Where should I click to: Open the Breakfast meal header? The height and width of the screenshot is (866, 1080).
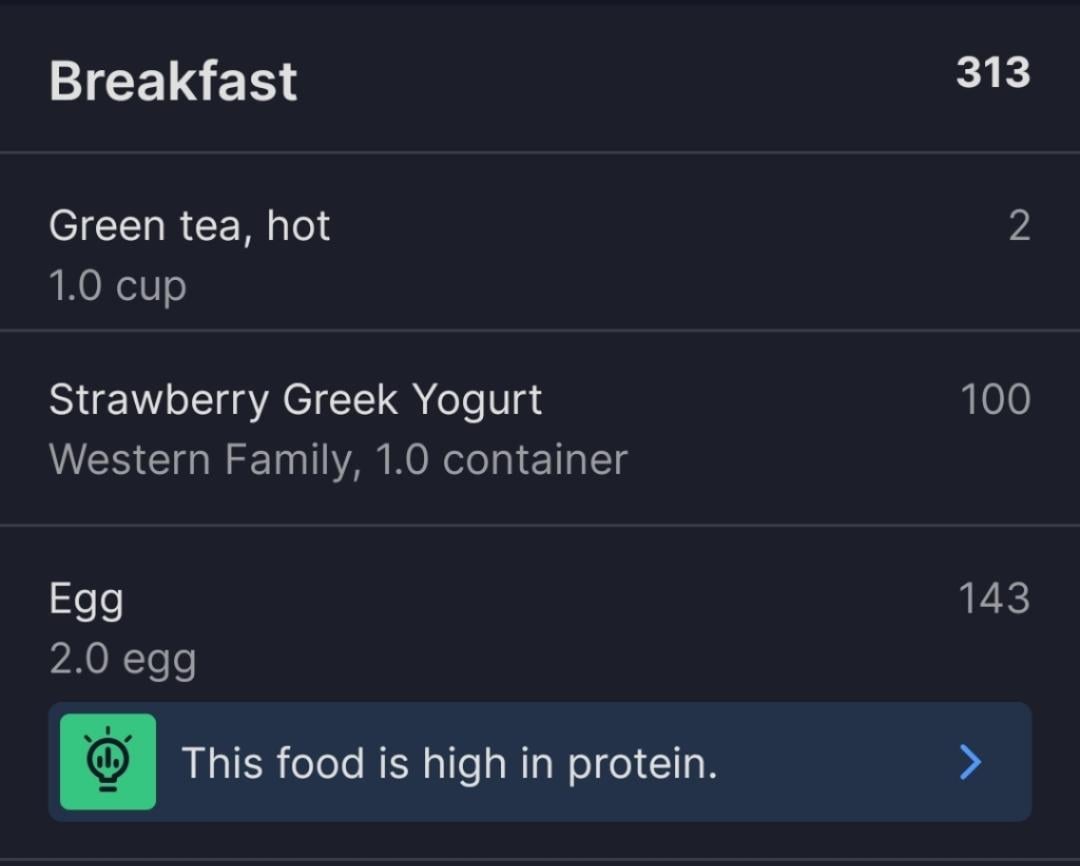click(540, 77)
